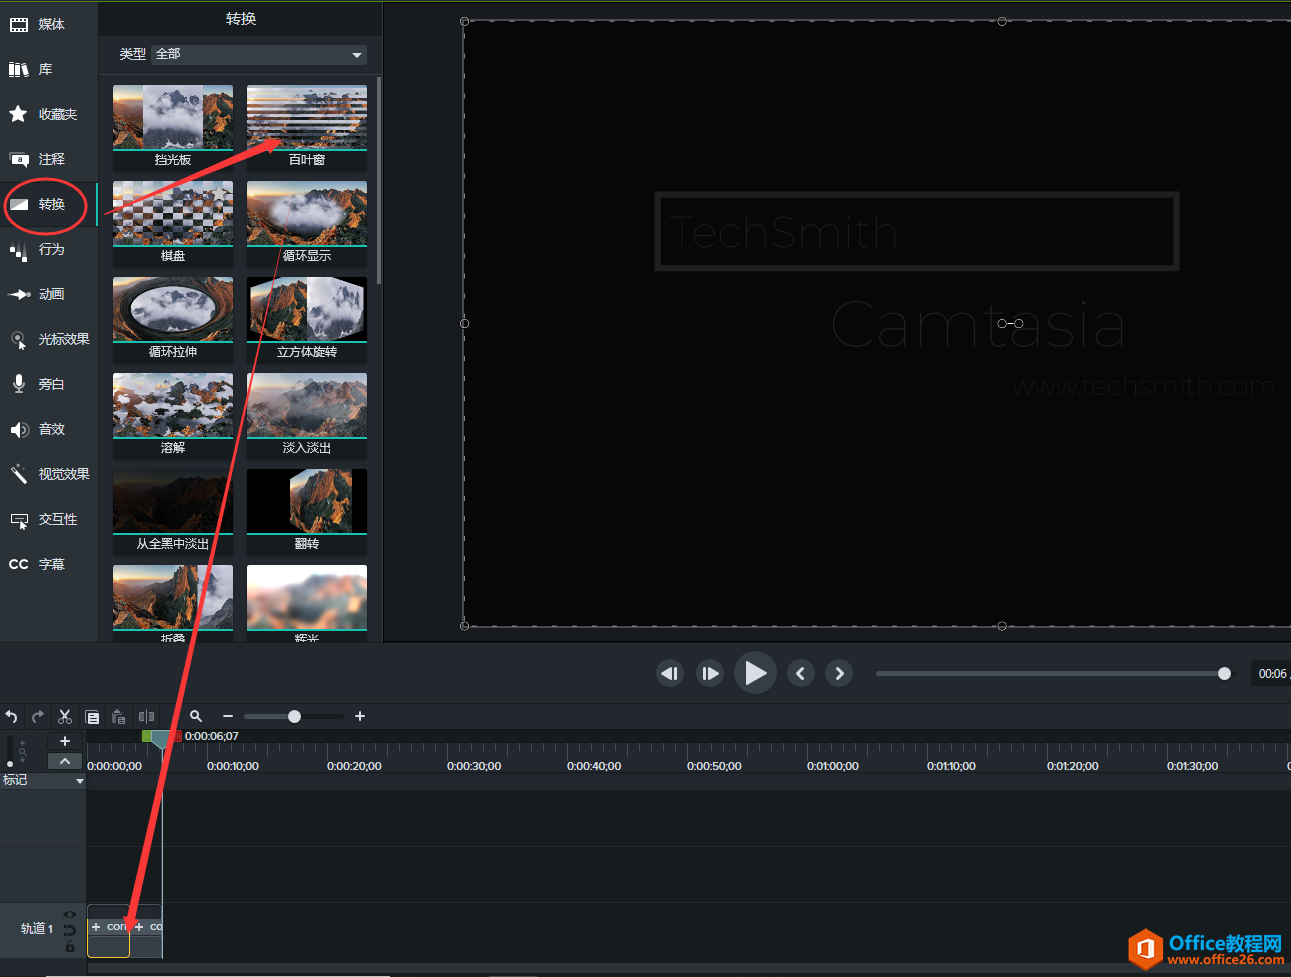Collapse the marker track with up chevron
Screen dimensions: 1291x977
tap(65, 761)
